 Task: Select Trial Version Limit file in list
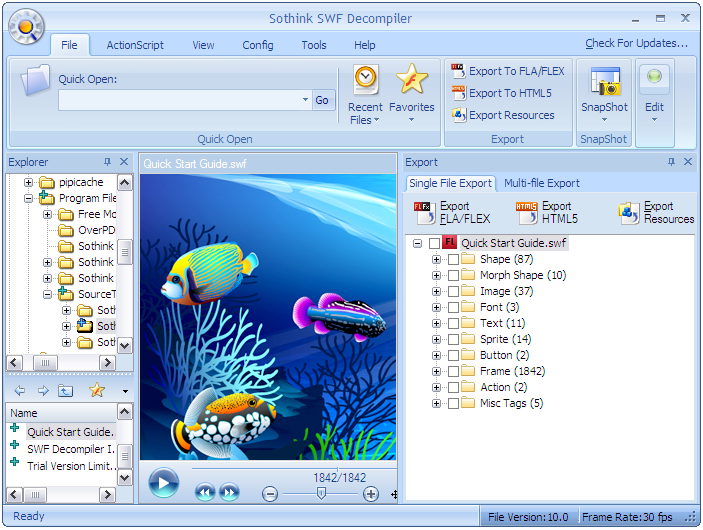pos(71,466)
